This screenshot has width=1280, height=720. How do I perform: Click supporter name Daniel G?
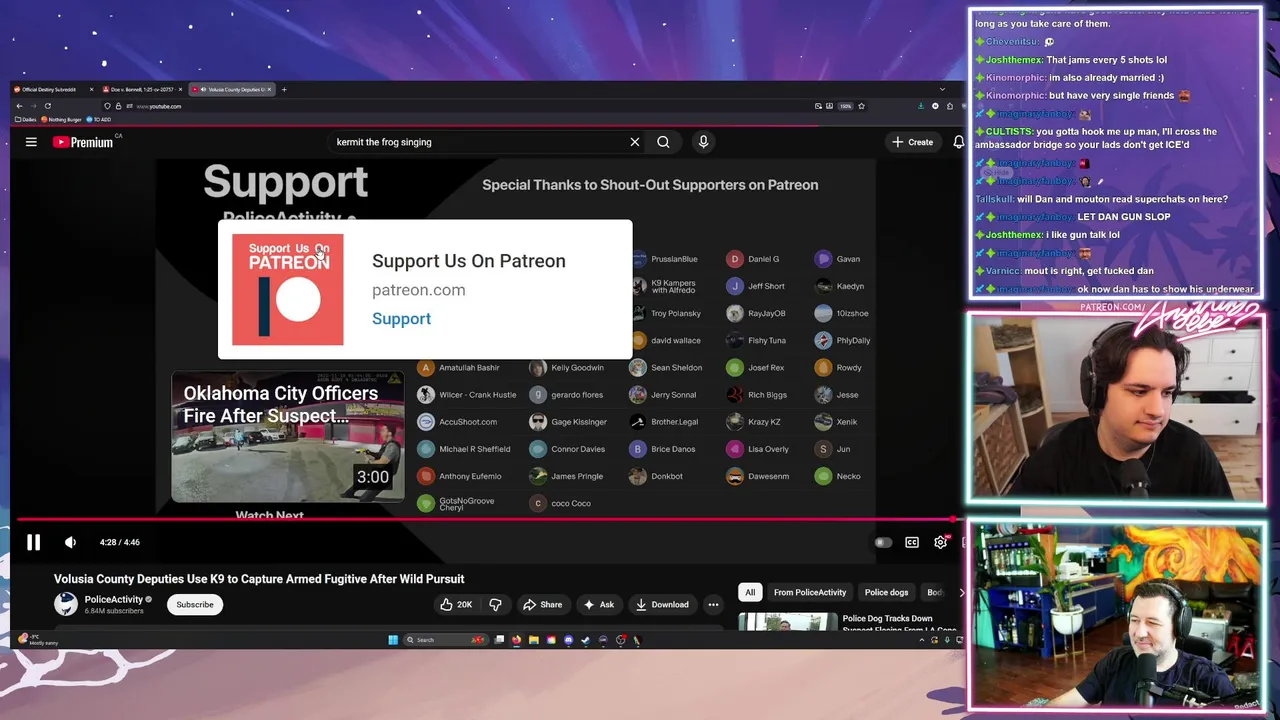(x=763, y=259)
